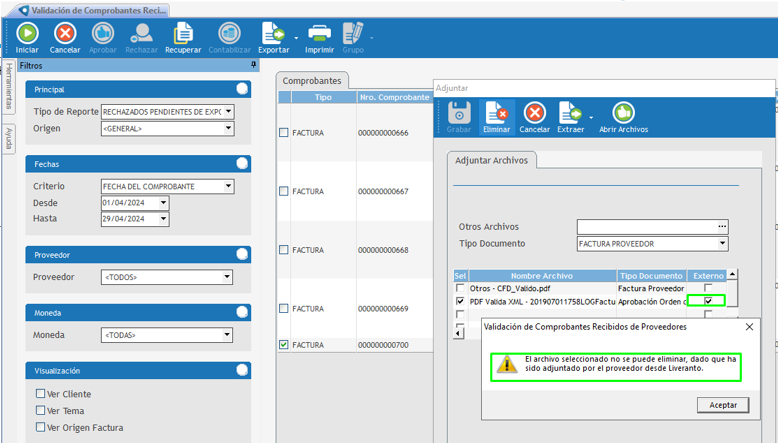Select the Otros - CFD_Valido.pdf file checkbox
Image resolution: width=778 pixels, height=443 pixels.
tap(460, 288)
